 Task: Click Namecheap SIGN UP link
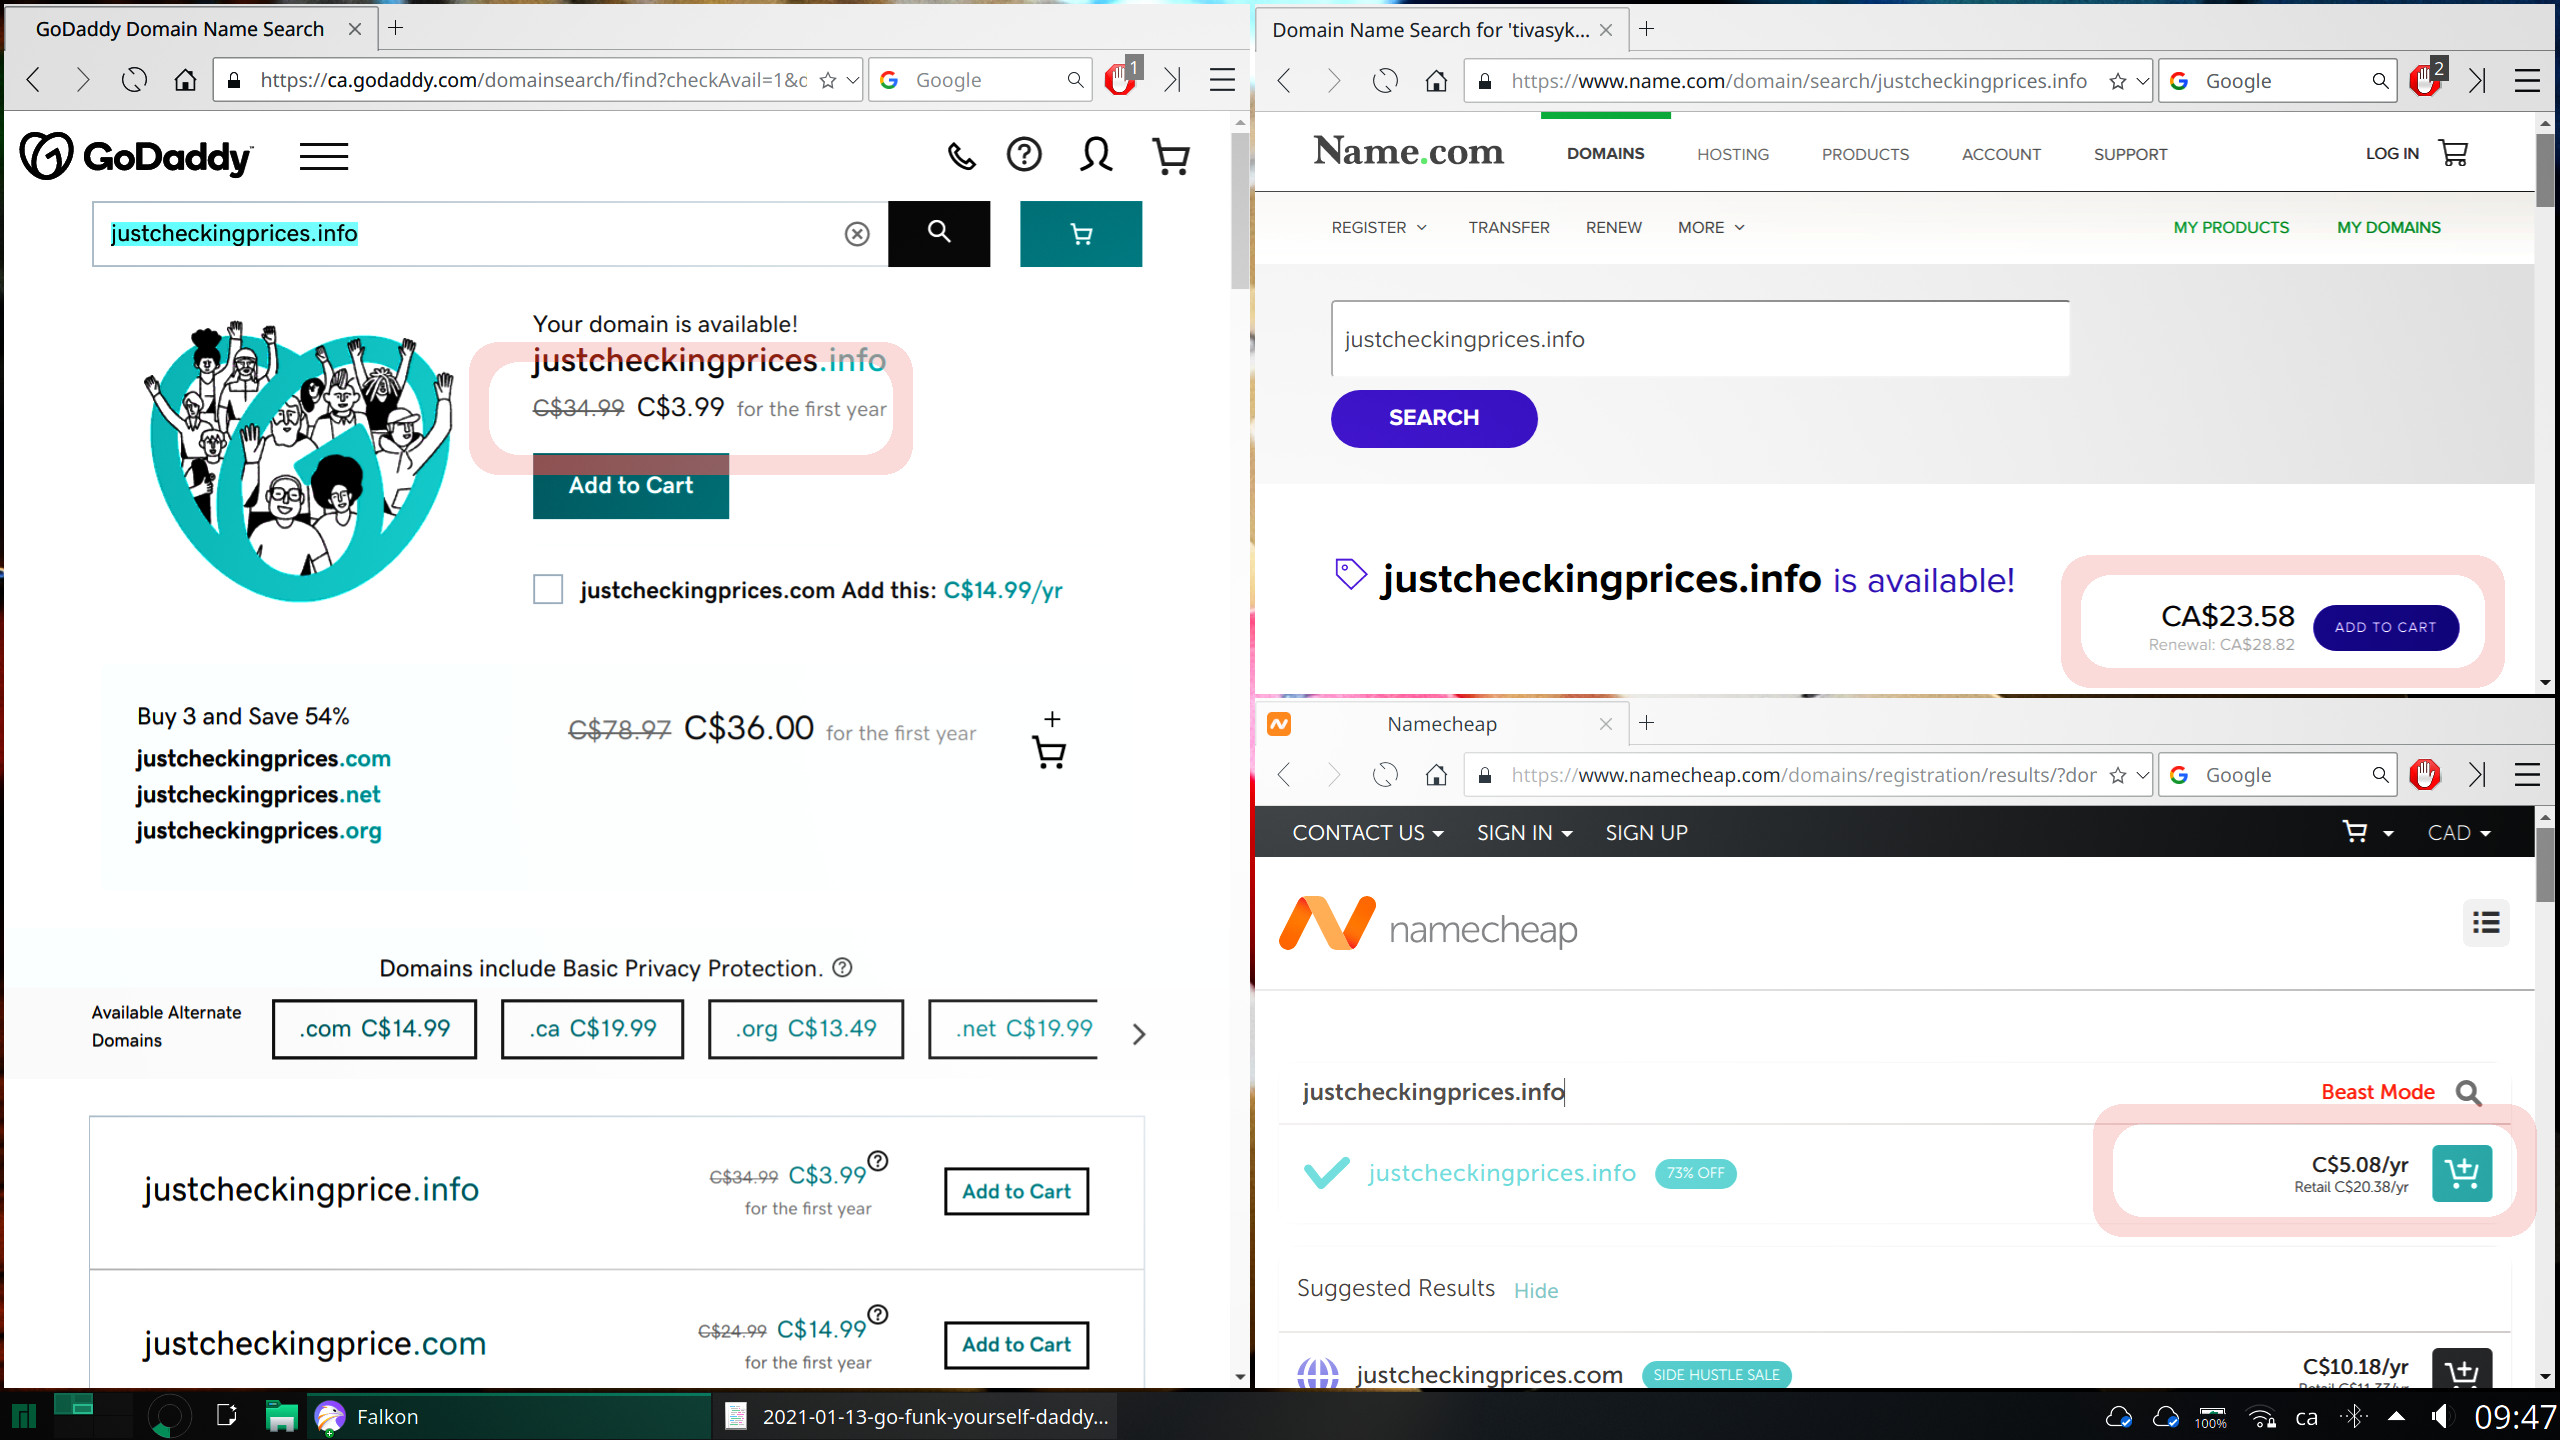point(1646,832)
